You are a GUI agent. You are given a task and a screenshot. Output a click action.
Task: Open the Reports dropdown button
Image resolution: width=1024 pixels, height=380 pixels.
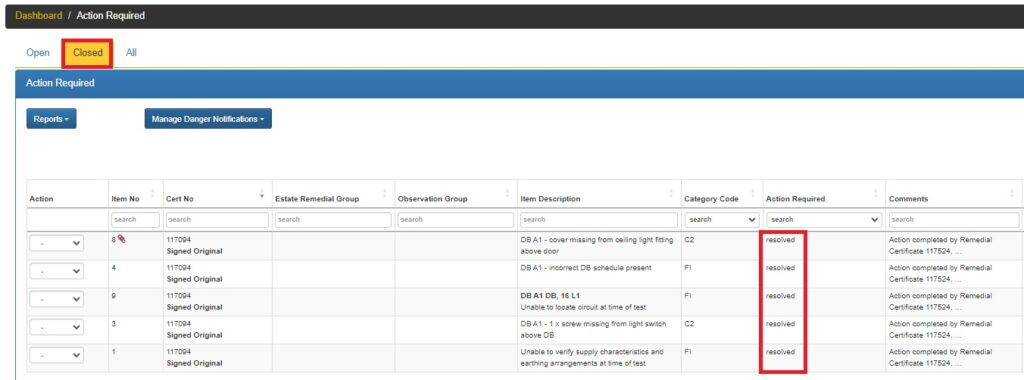[51, 119]
